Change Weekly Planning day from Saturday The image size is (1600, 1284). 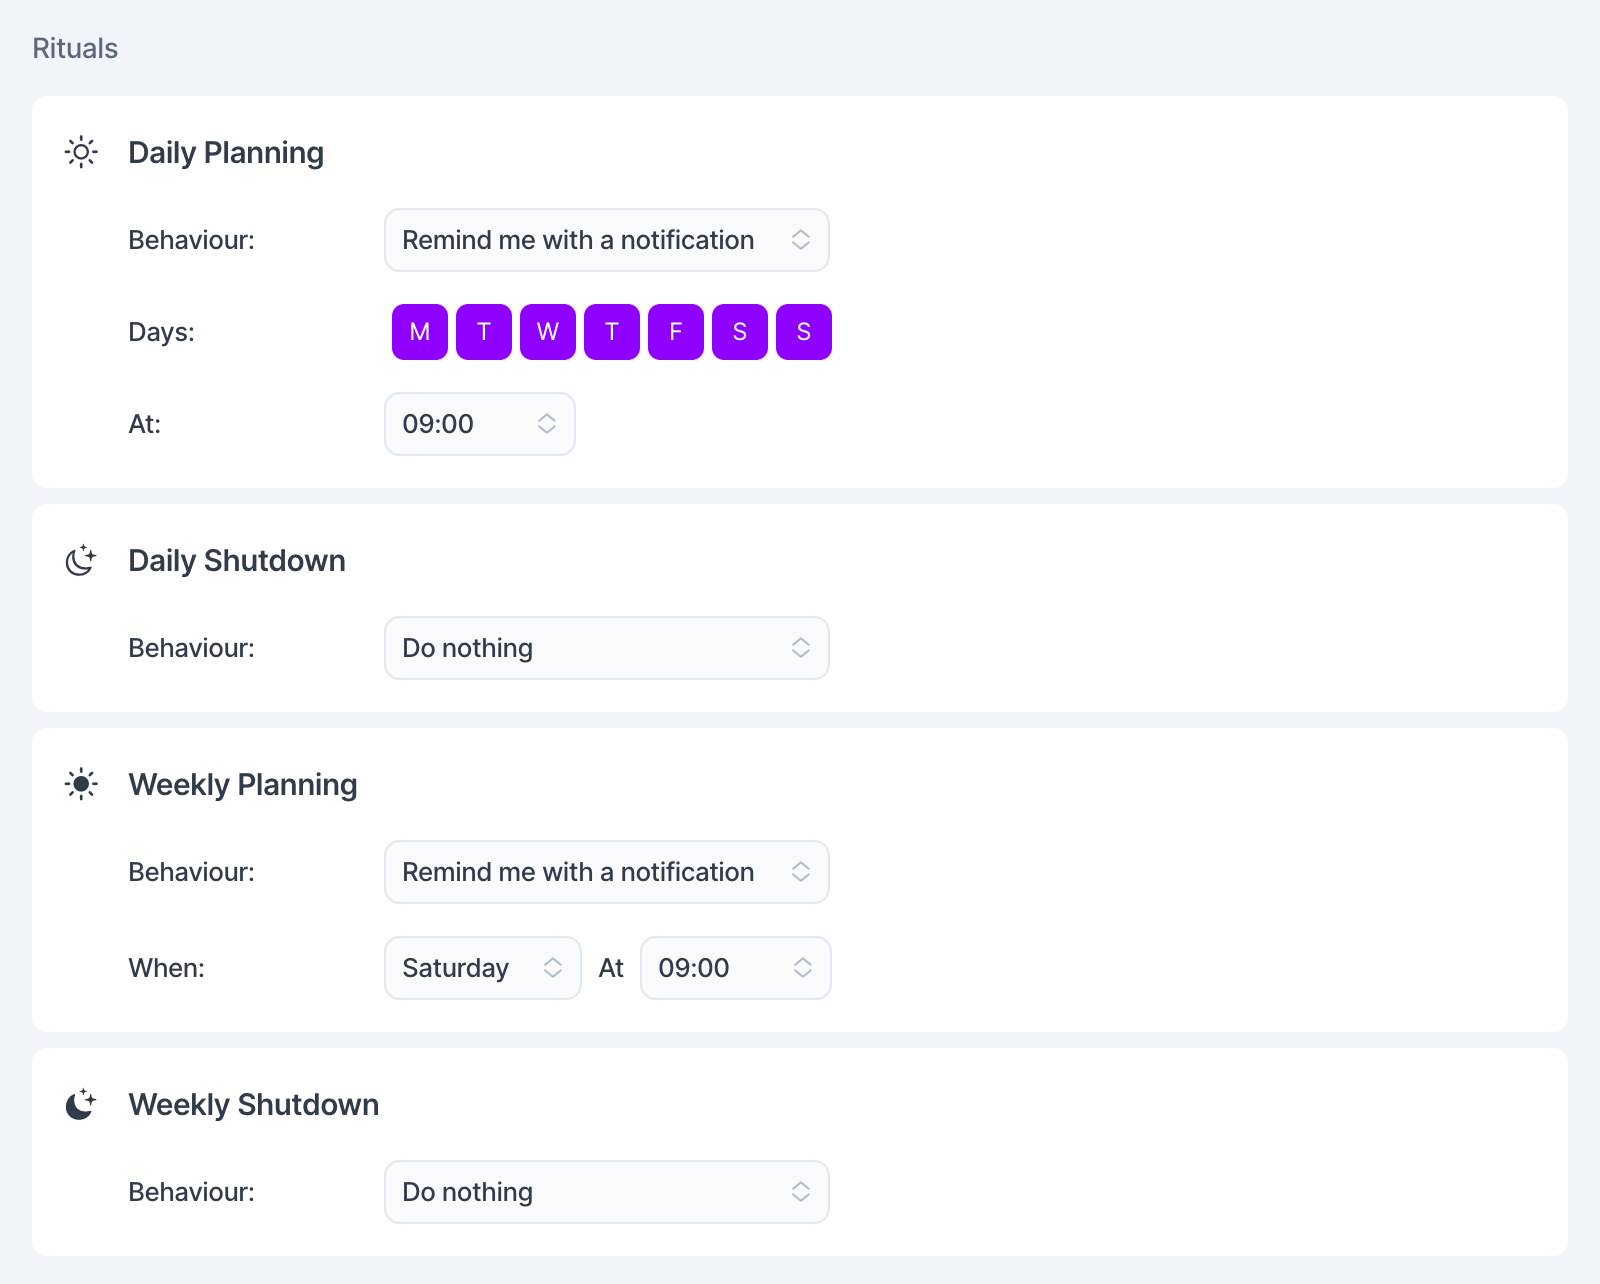pyautogui.click(x=483, y=968)
